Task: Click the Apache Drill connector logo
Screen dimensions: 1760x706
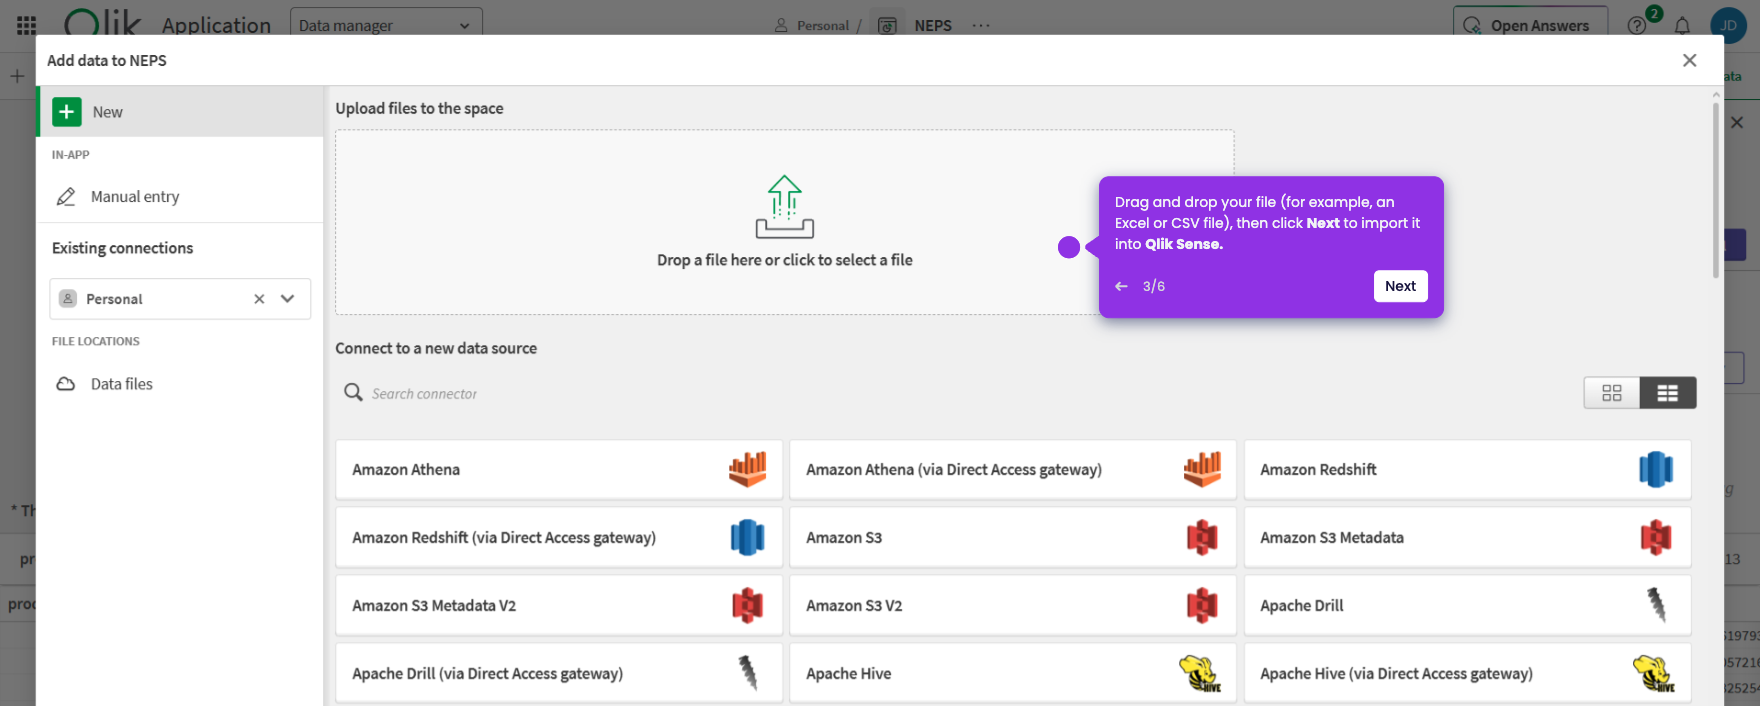Action: point(1657,605)
